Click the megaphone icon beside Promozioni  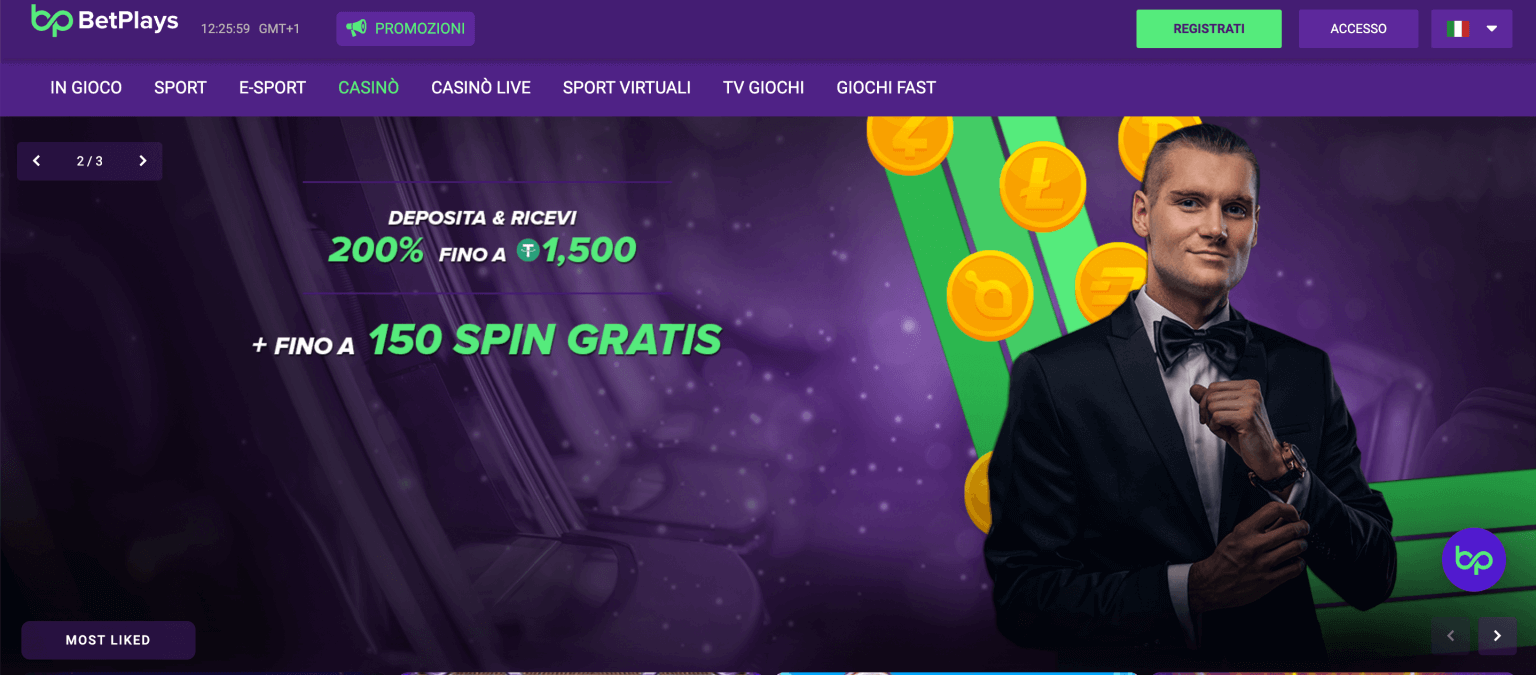tap(356, 29)
